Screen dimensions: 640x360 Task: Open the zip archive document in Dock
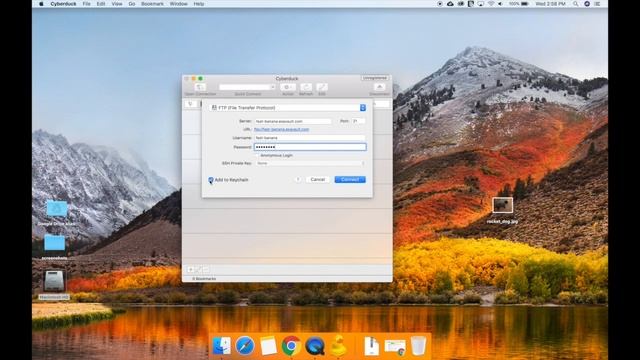(x=371, y=346)
